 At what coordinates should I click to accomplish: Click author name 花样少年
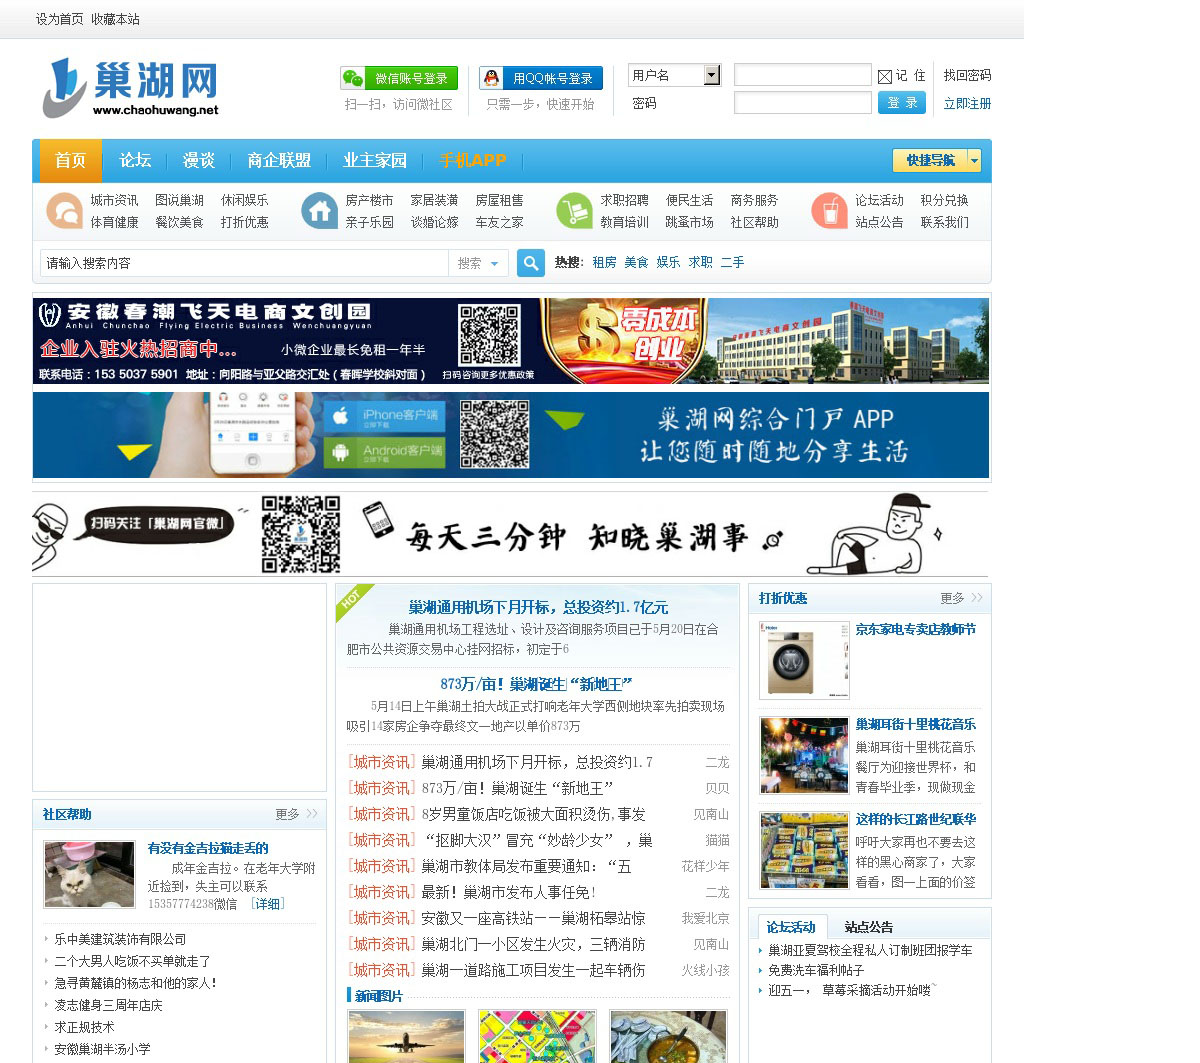click(x=705, y=866)
